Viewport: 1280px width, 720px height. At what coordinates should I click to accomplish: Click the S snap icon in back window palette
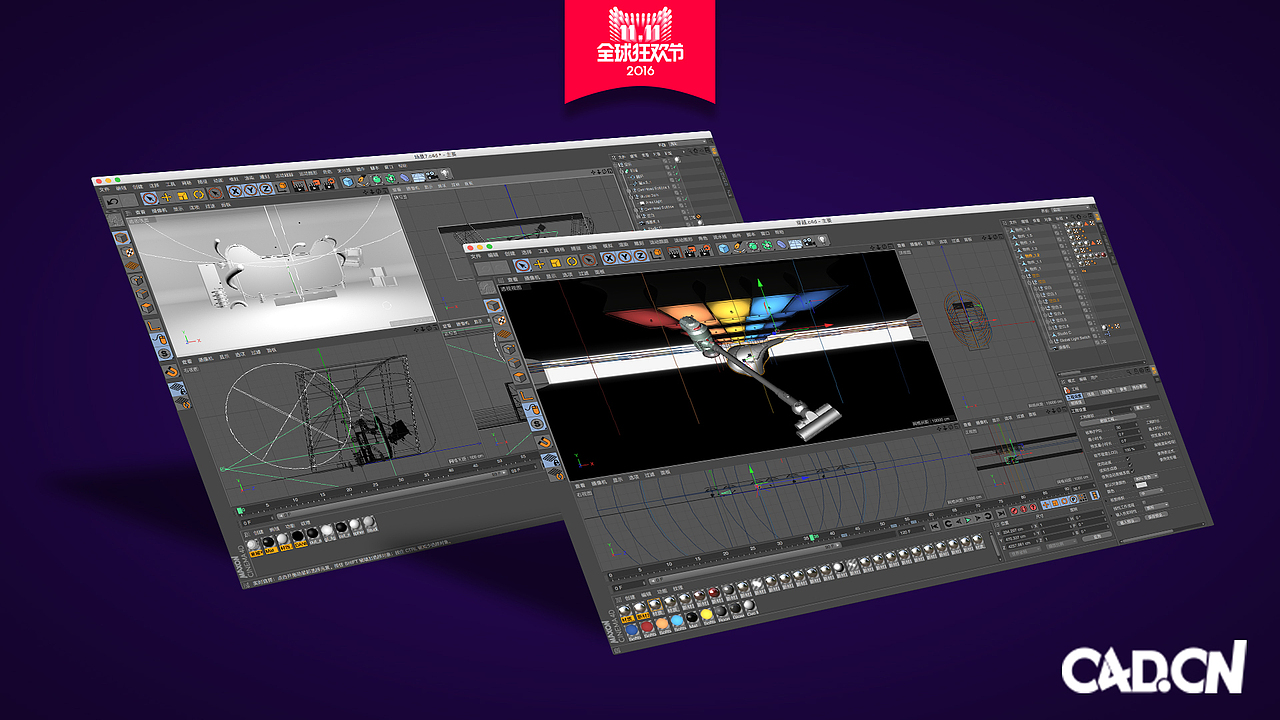click(164, 353)
